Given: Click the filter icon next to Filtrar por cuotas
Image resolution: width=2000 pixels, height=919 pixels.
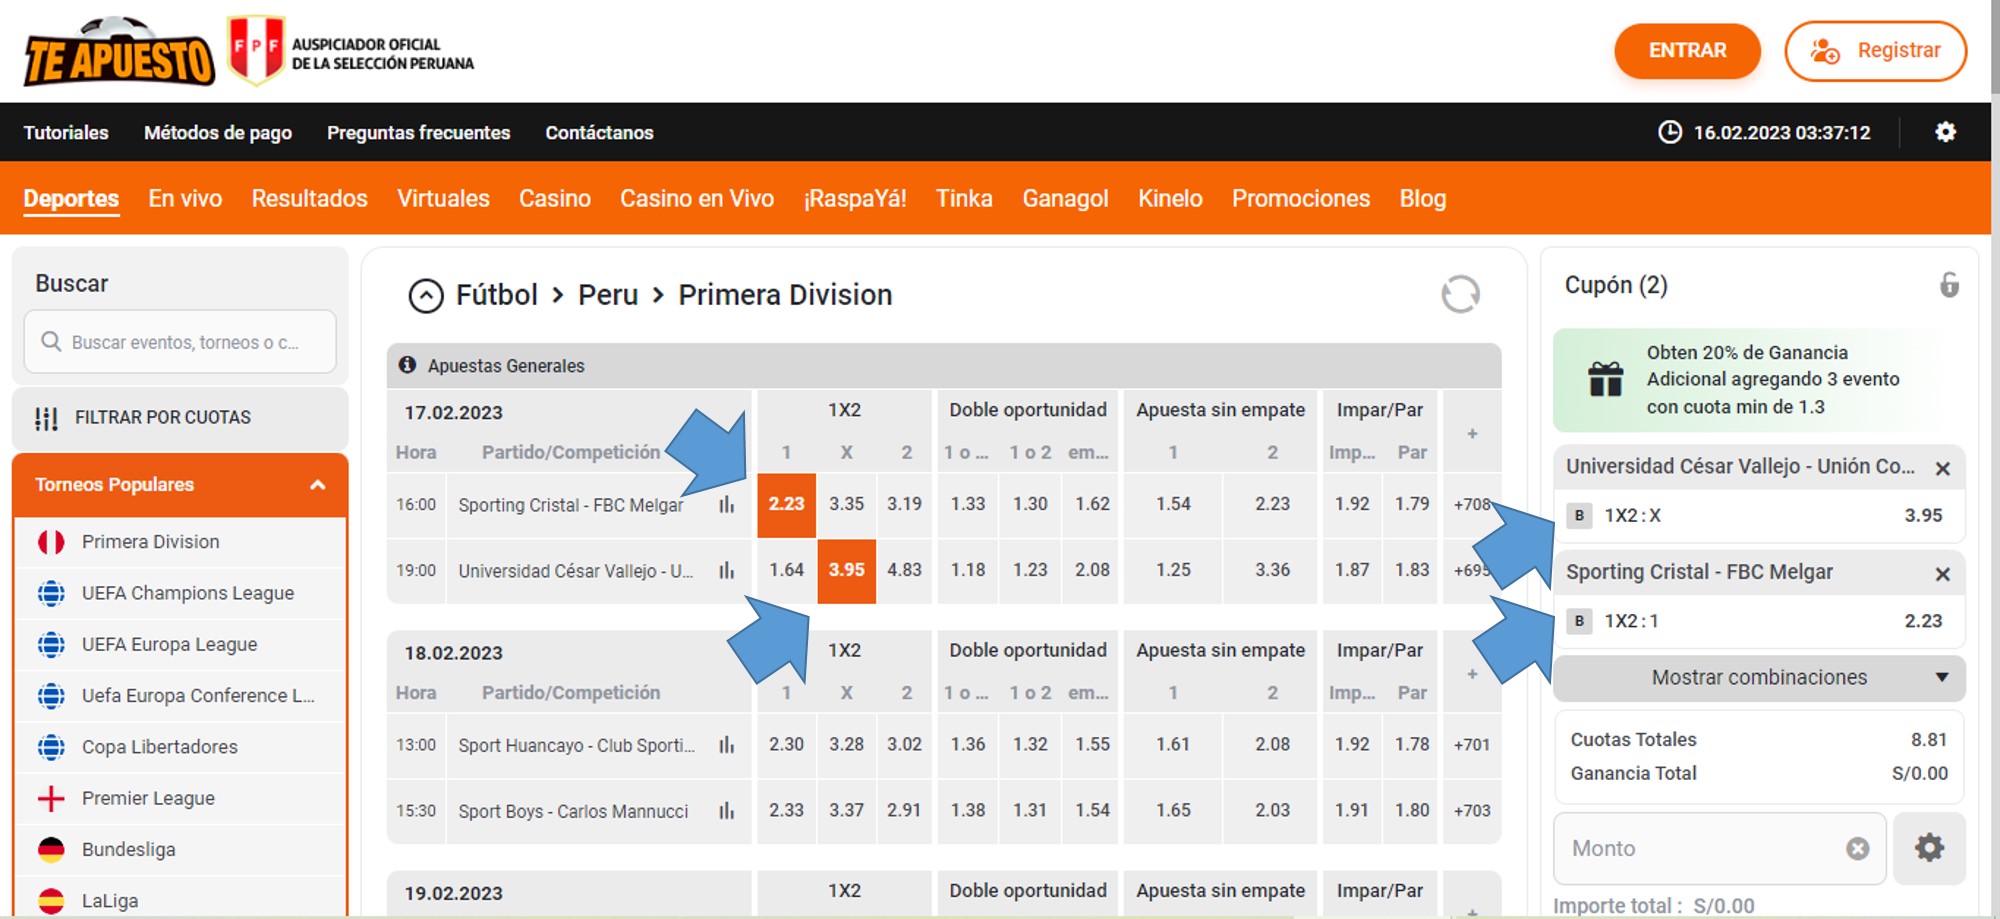Looking at the screenshot, I should coord(46,418).
